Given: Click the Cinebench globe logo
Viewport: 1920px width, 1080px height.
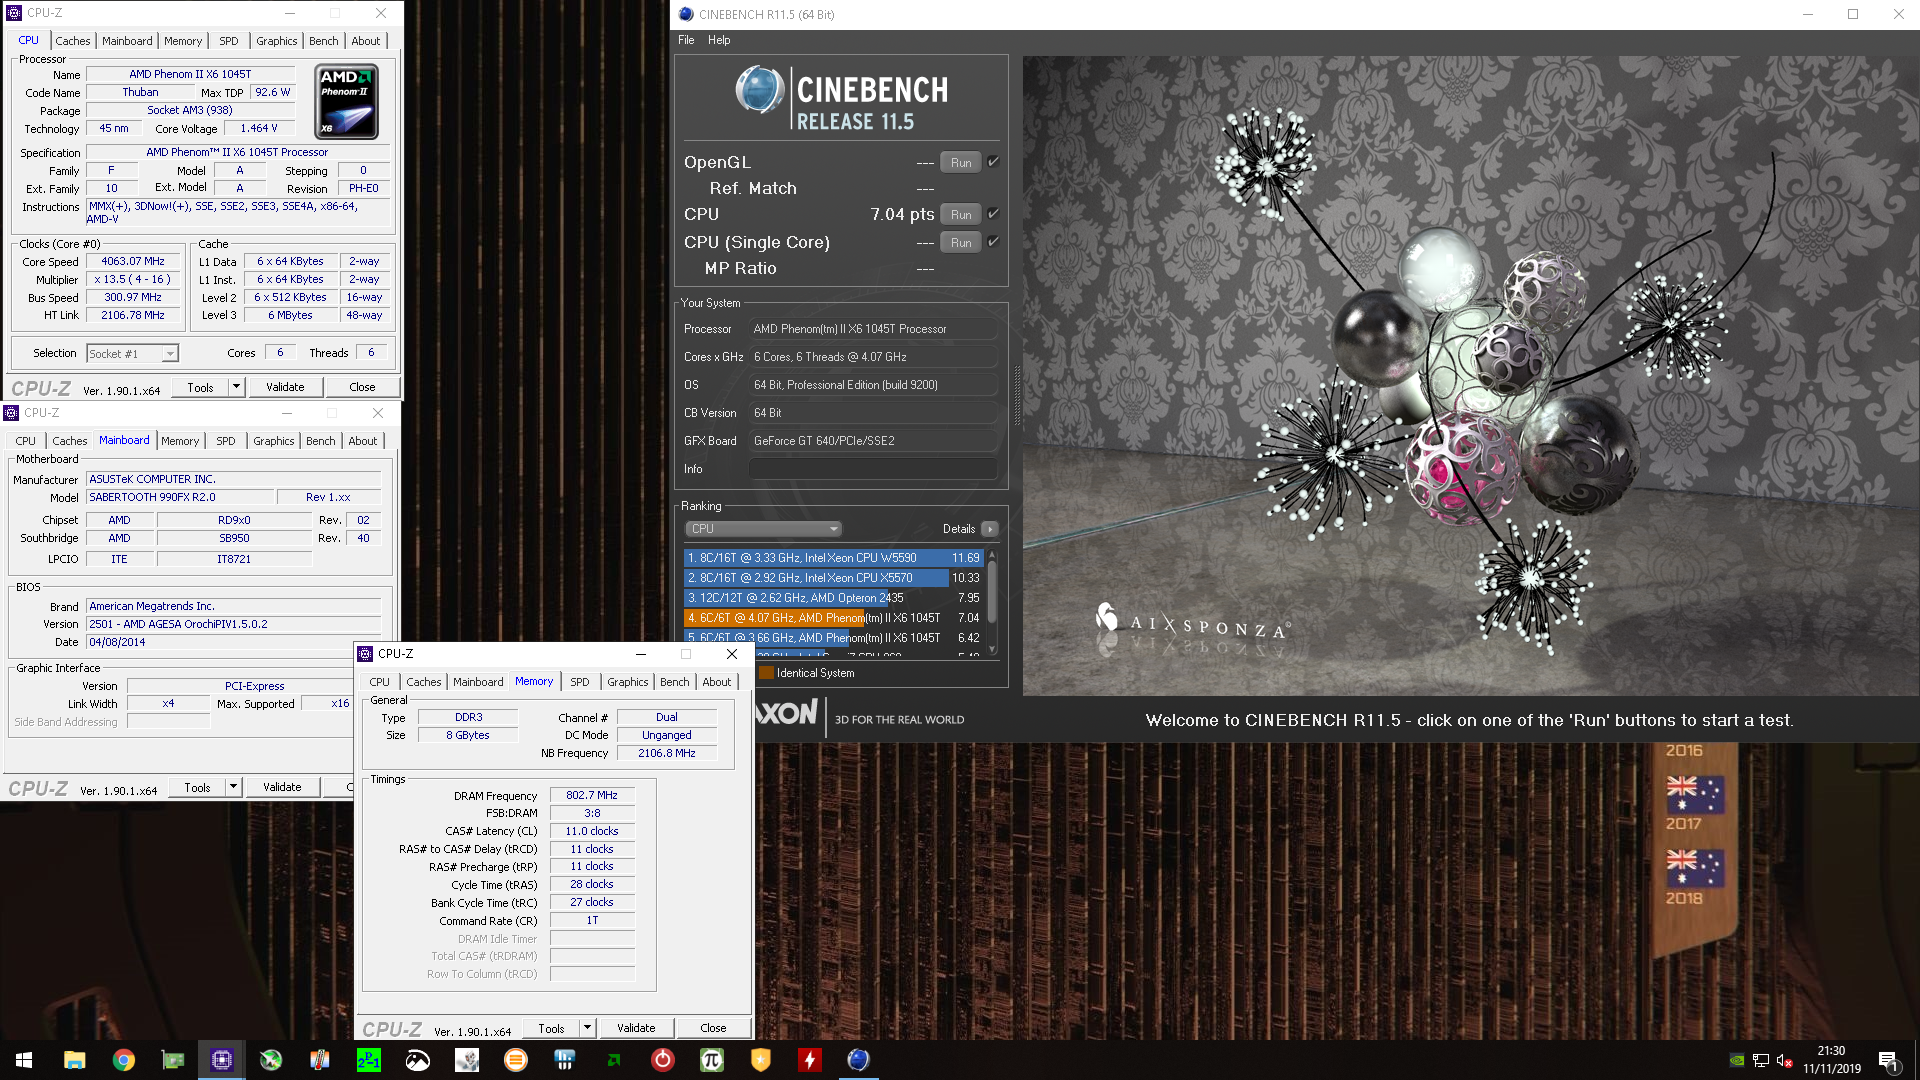Looking at the screenshot, I should pos(760,90).
